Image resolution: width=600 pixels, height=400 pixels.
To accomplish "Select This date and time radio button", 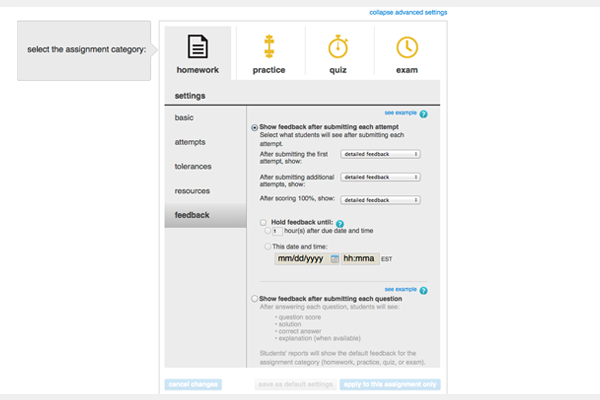I will point(268,245).
